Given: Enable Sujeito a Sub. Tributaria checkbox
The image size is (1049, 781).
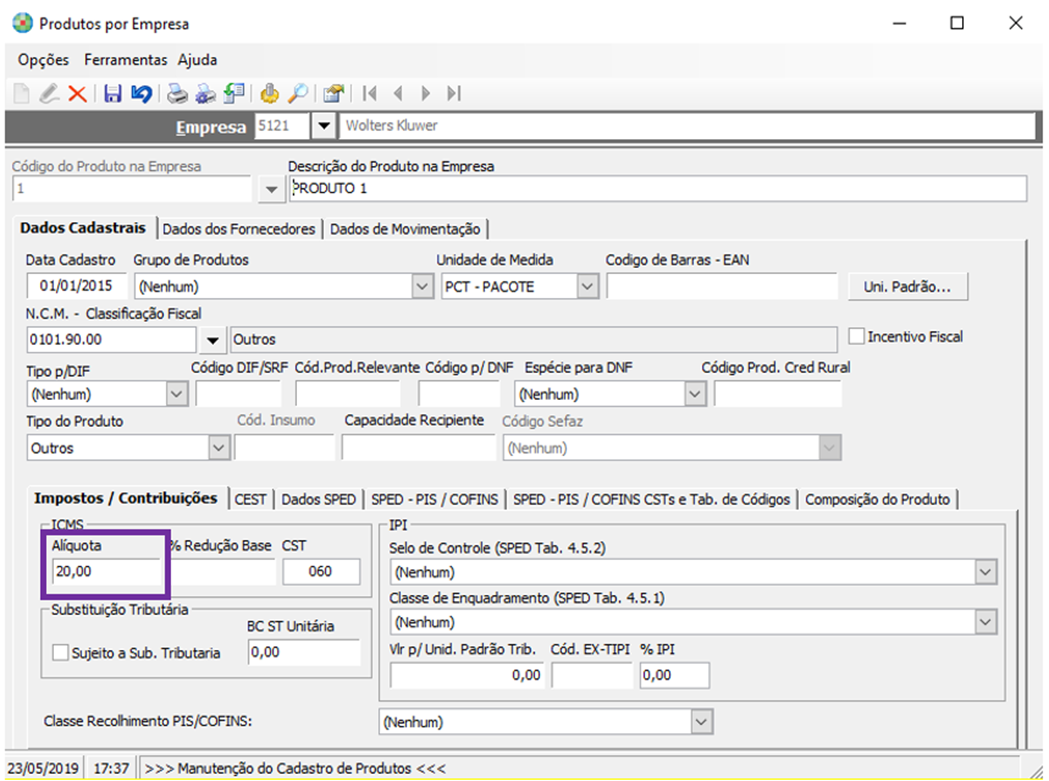Looking at the screenshot, I should click(60, 653).
